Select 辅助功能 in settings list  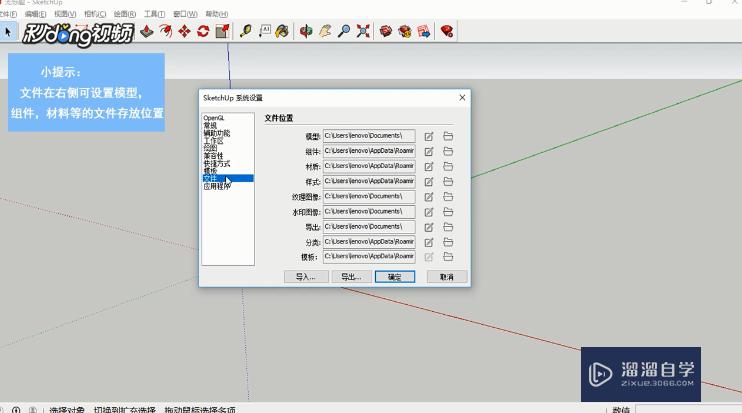pyautogui.click(x=217, y=133)
